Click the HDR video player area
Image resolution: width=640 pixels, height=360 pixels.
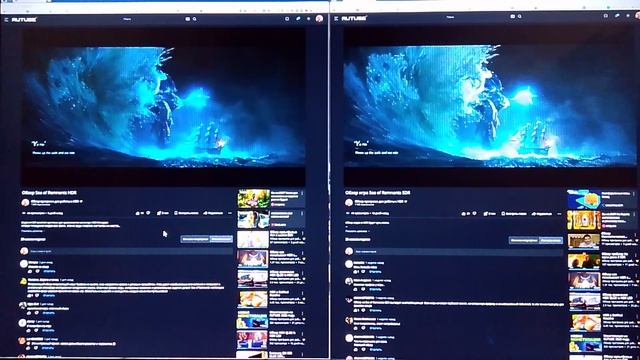coord(163,107)
